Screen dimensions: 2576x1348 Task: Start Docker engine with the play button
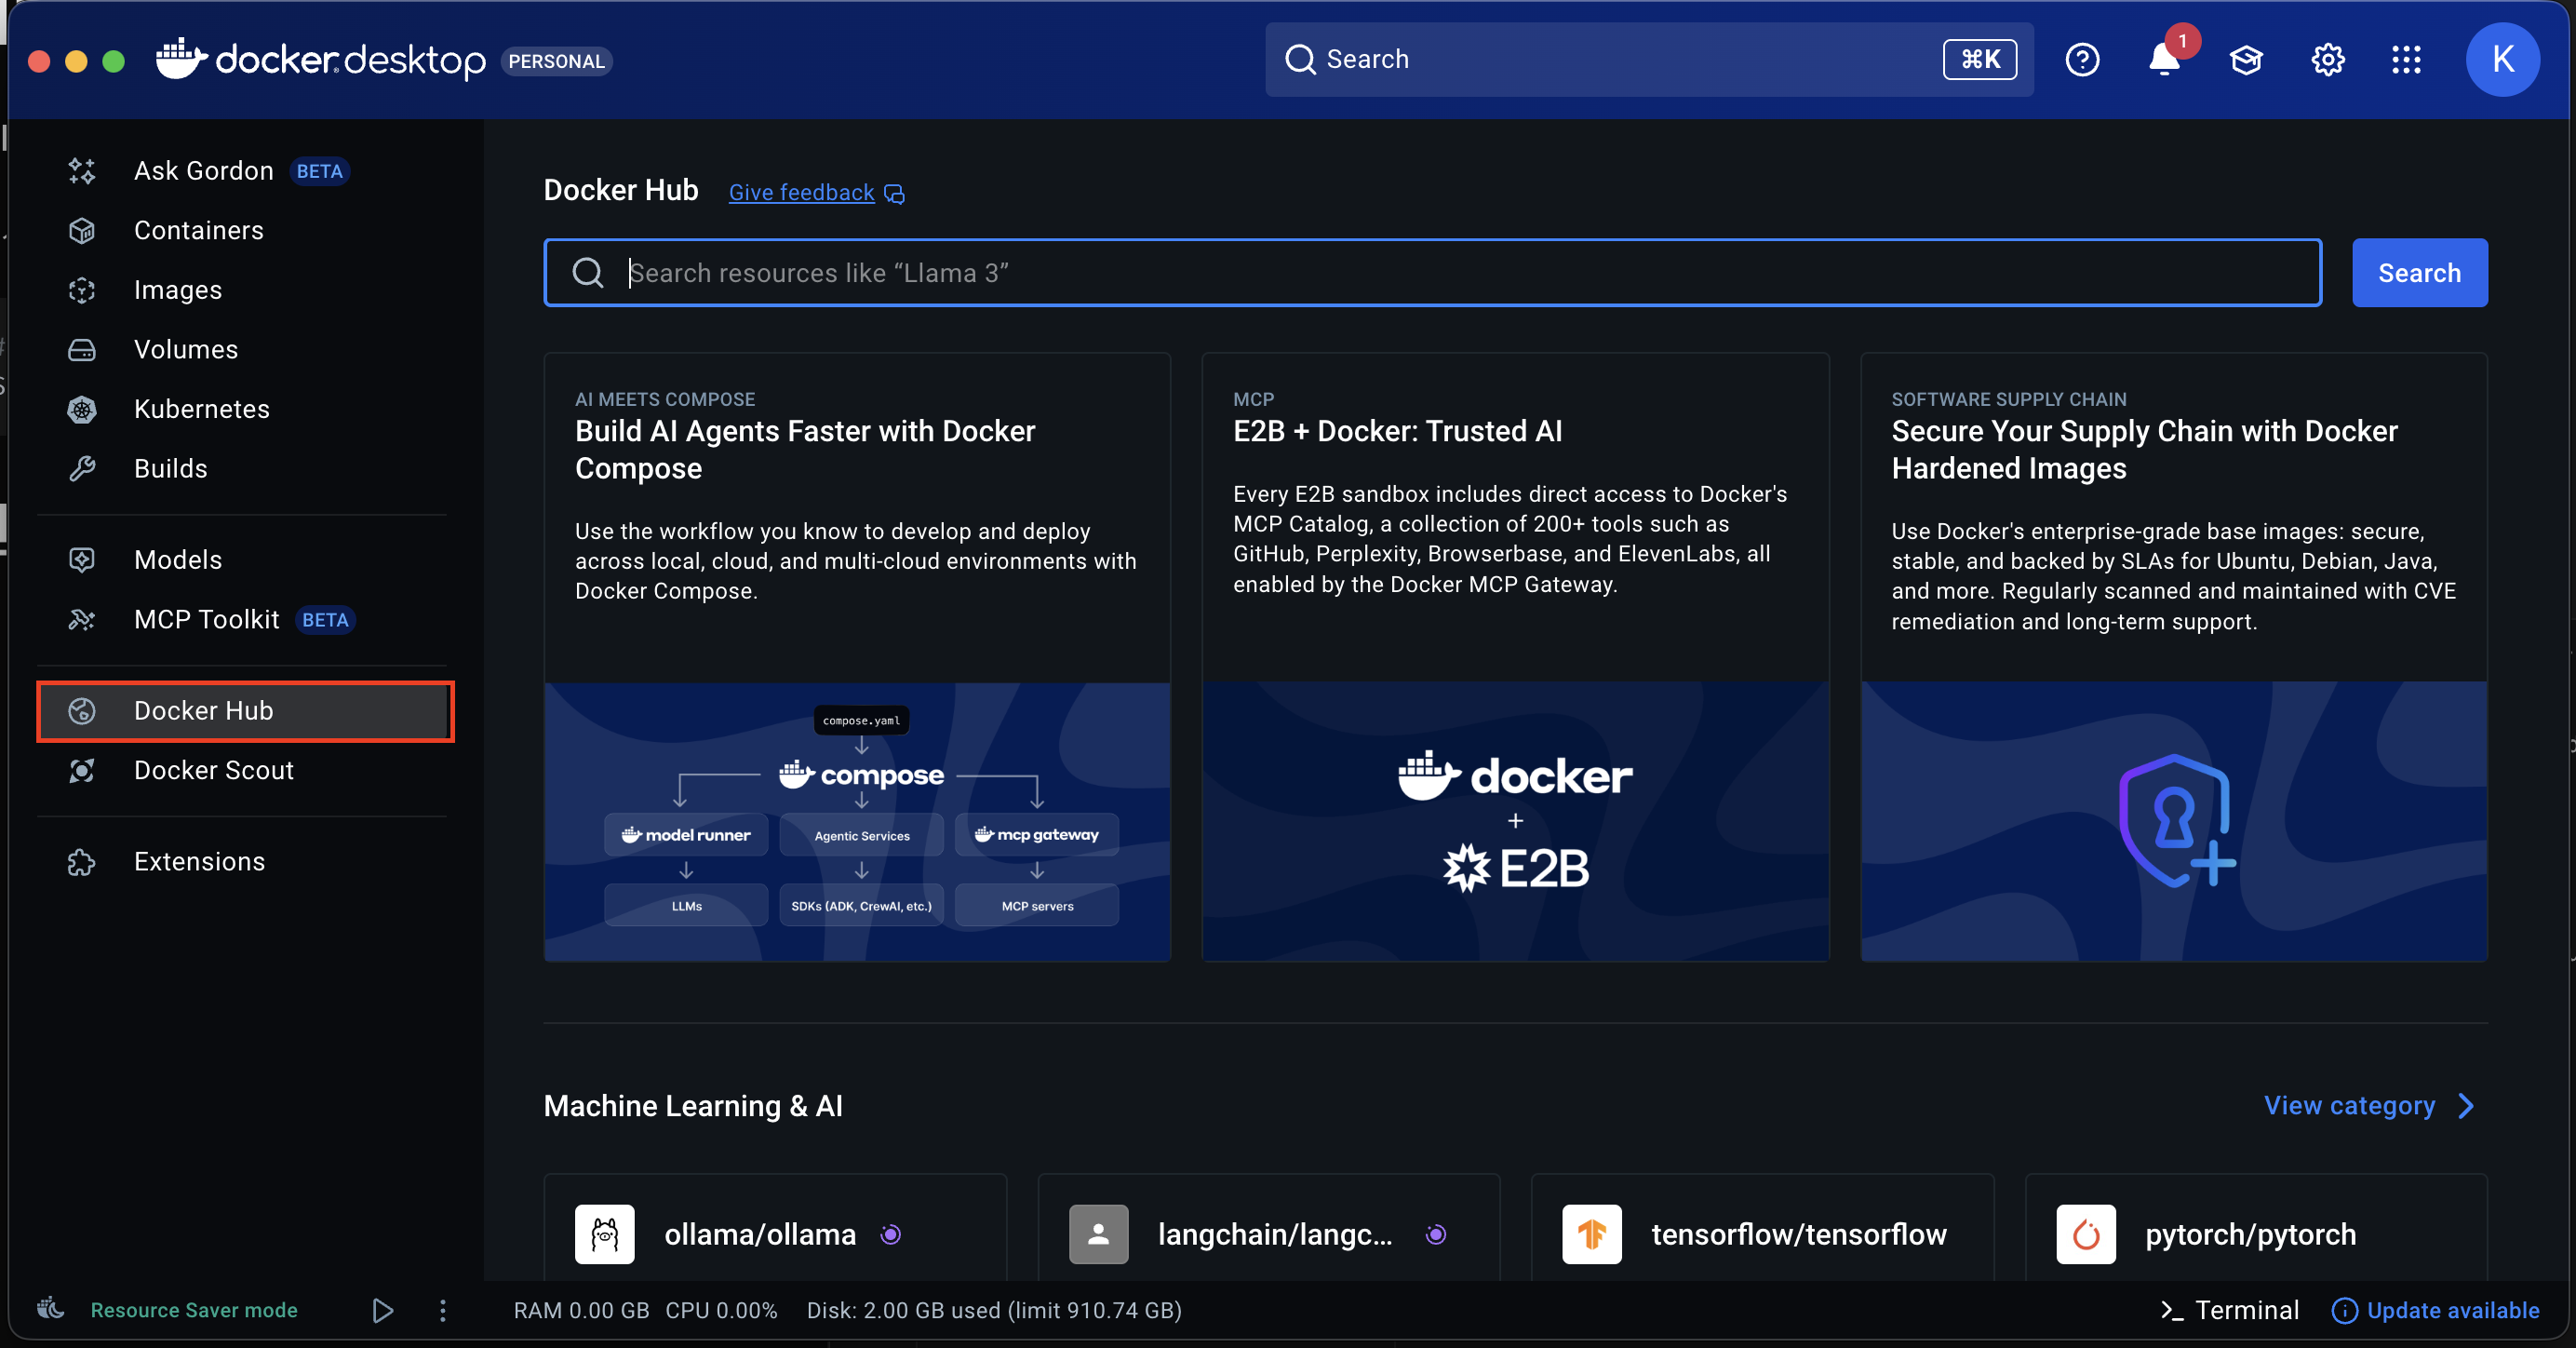pos(382,1310)
